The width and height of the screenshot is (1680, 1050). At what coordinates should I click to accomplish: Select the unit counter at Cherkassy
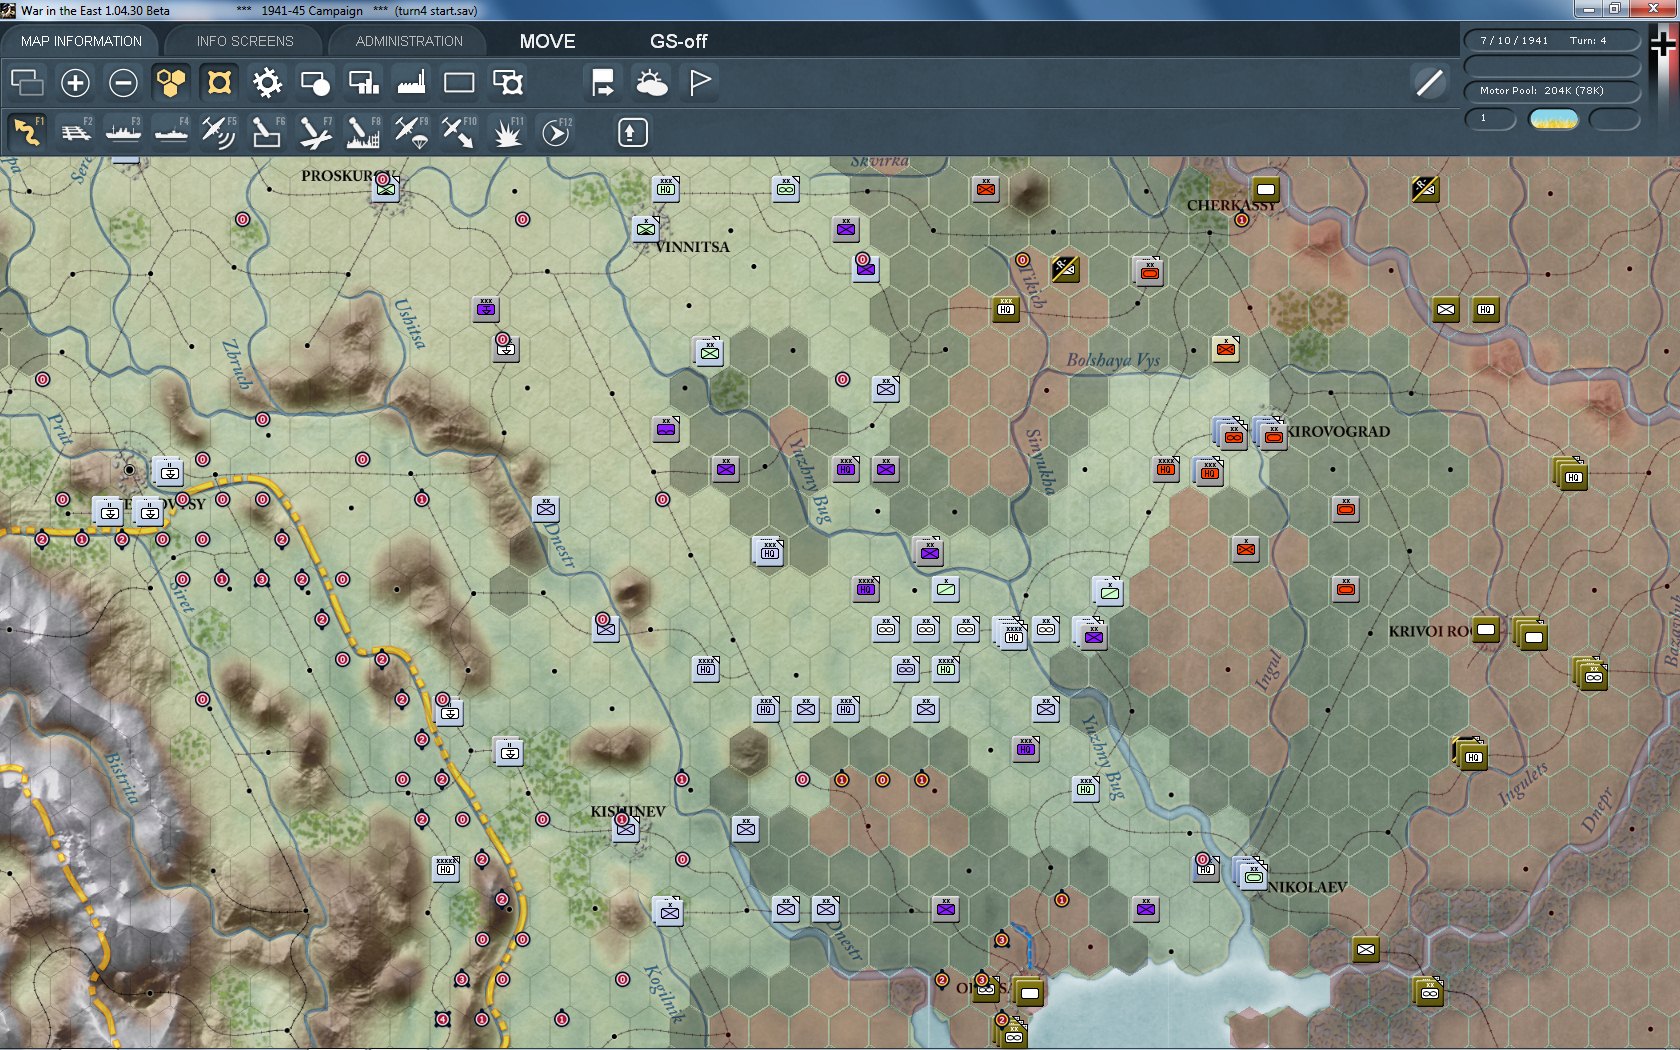1266,190
